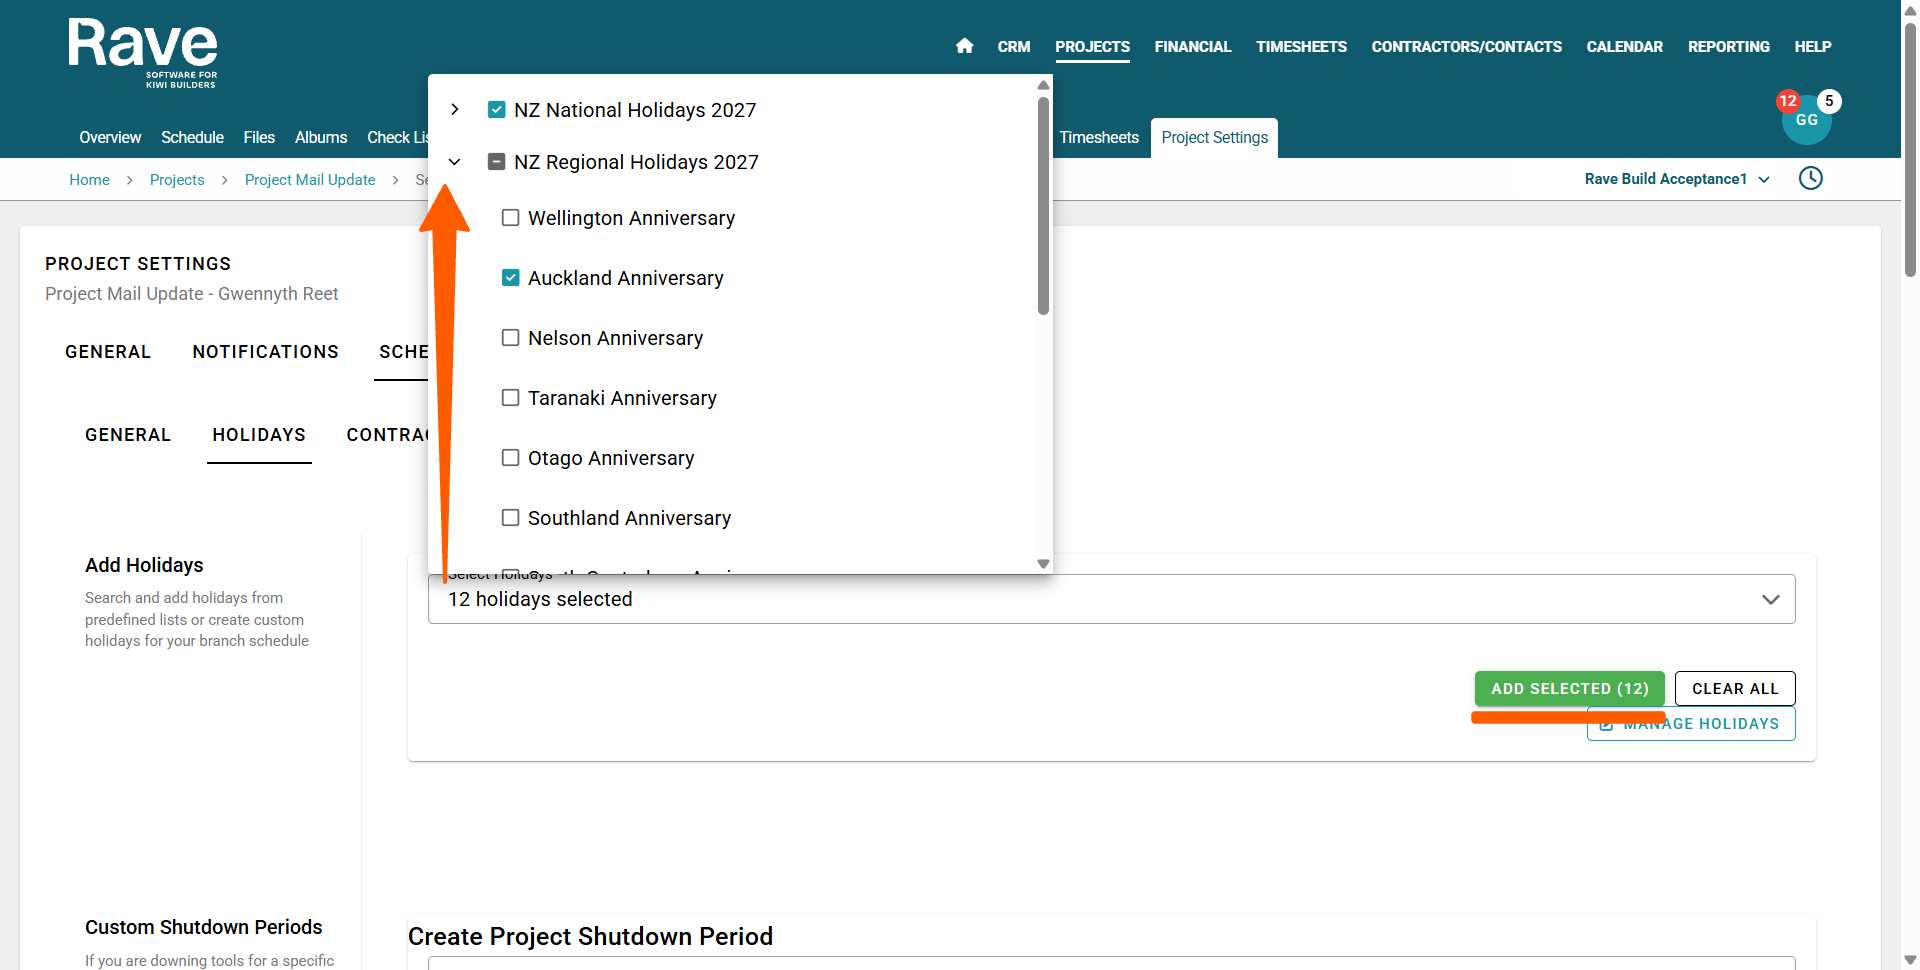Viewport: 1920px width, 970px height.
Task: Open the Reporting menu
Action: point(1728,47)
